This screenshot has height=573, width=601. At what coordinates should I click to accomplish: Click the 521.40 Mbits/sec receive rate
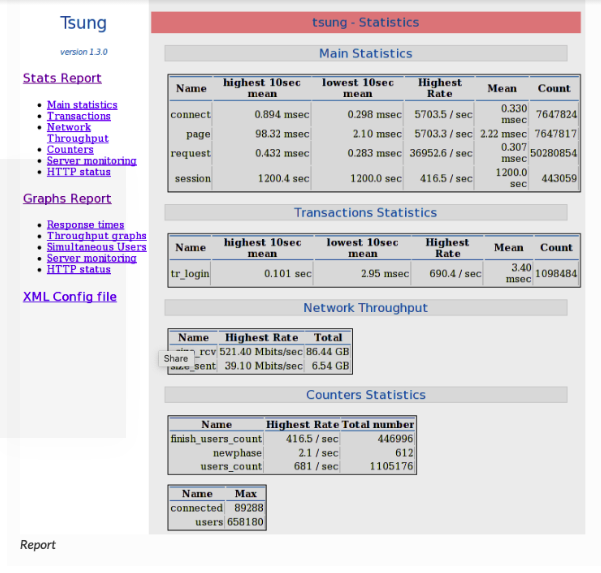[x=261, y=351]
